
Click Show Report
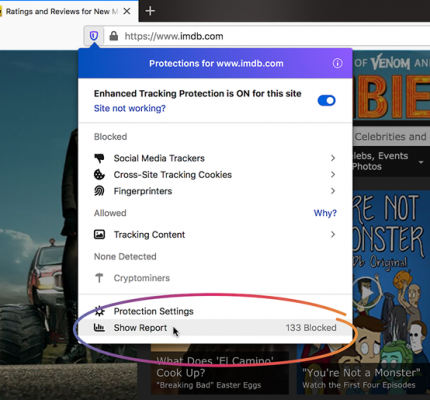tap(215, 328)
